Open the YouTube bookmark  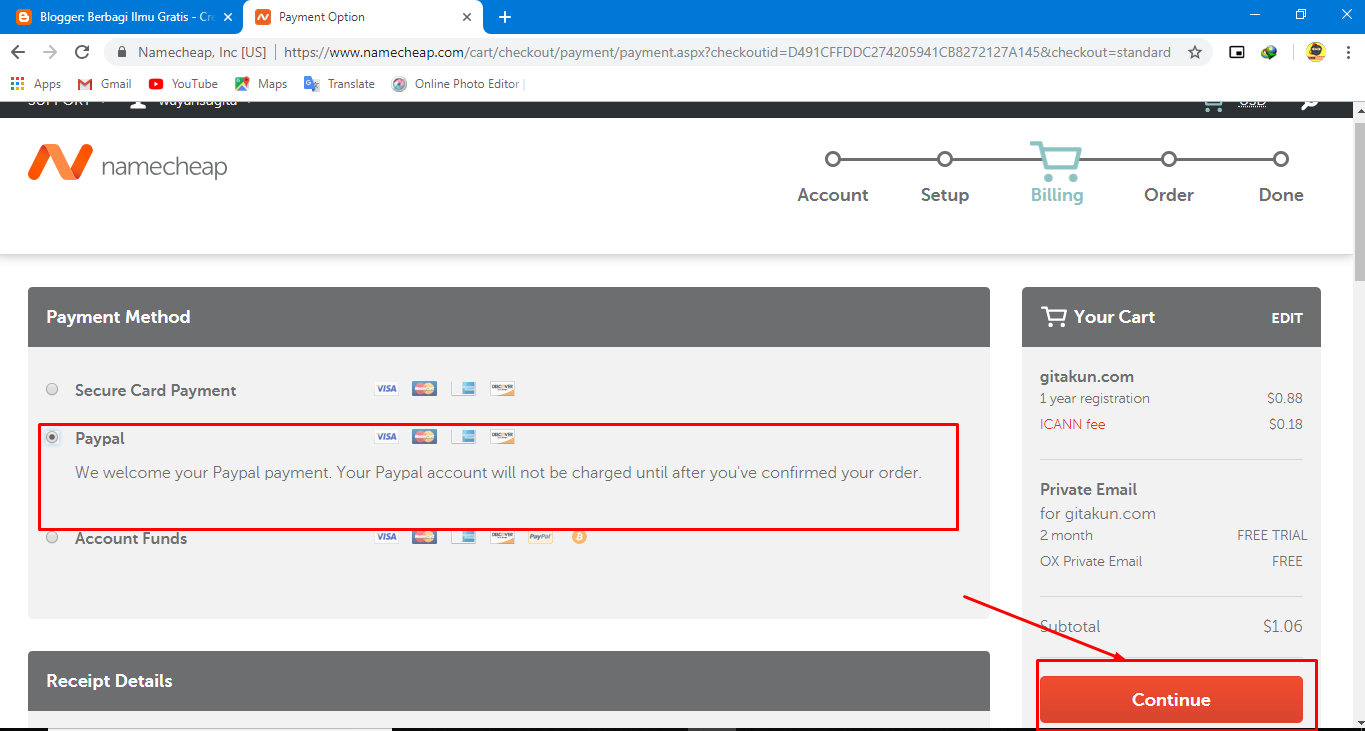(183, 84)
